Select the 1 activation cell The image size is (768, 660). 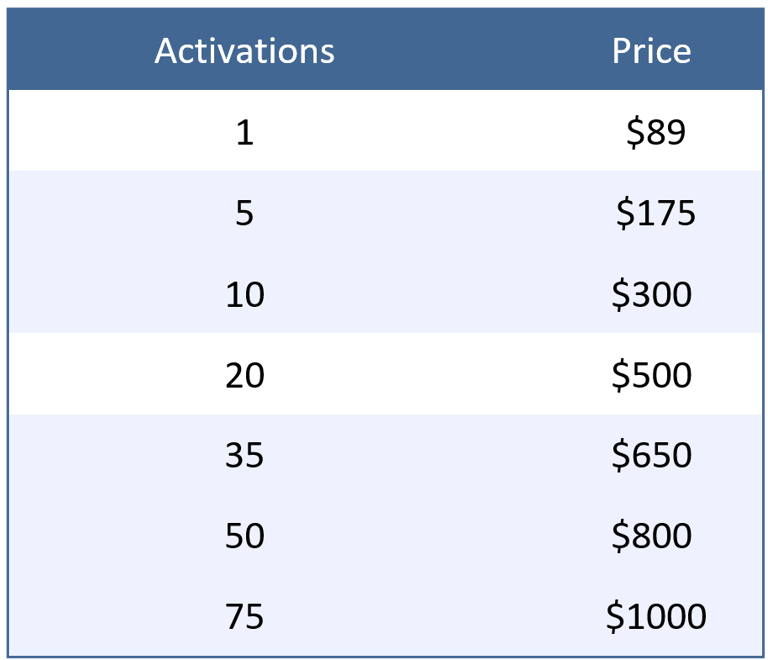244,132
